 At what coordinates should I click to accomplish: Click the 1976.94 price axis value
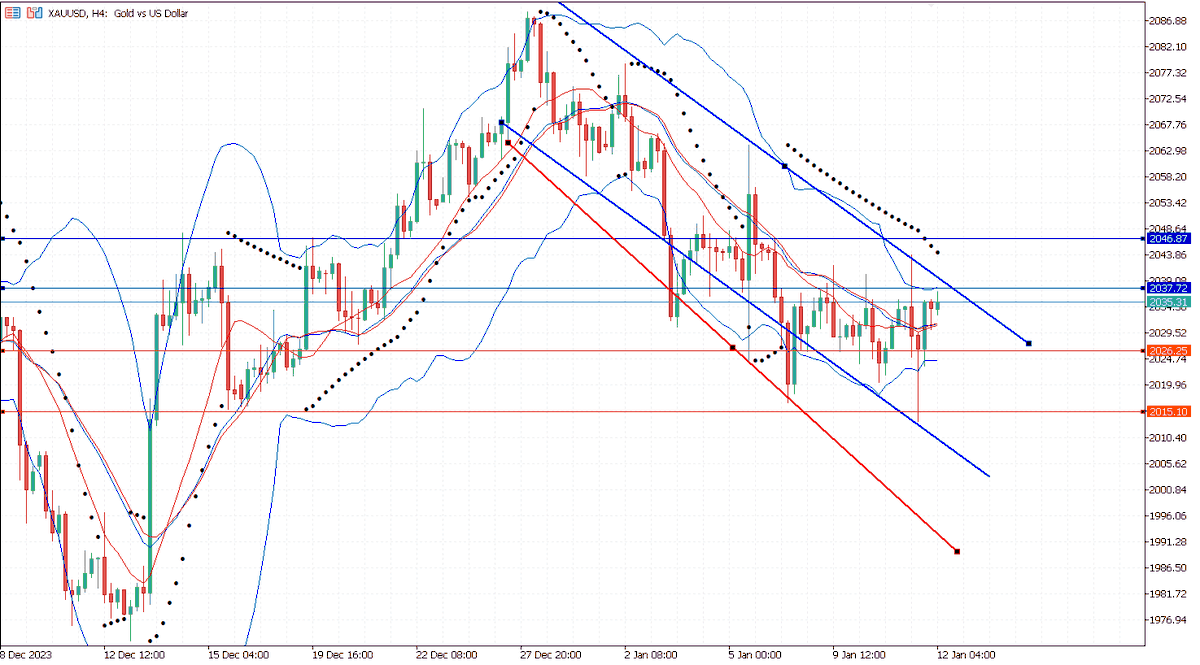click(x=1167, y=620)
